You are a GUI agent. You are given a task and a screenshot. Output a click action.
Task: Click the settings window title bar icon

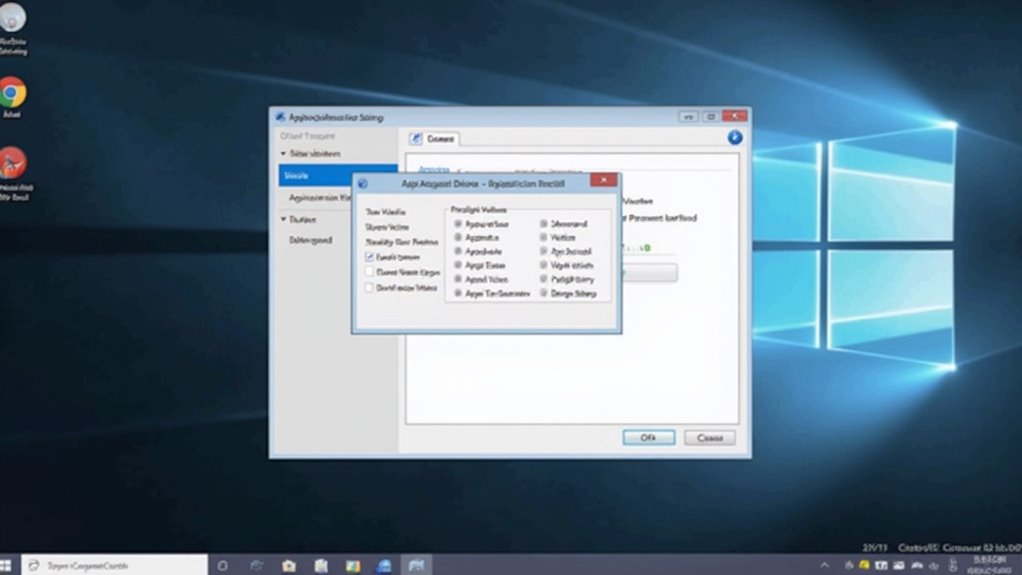(280, 117)
